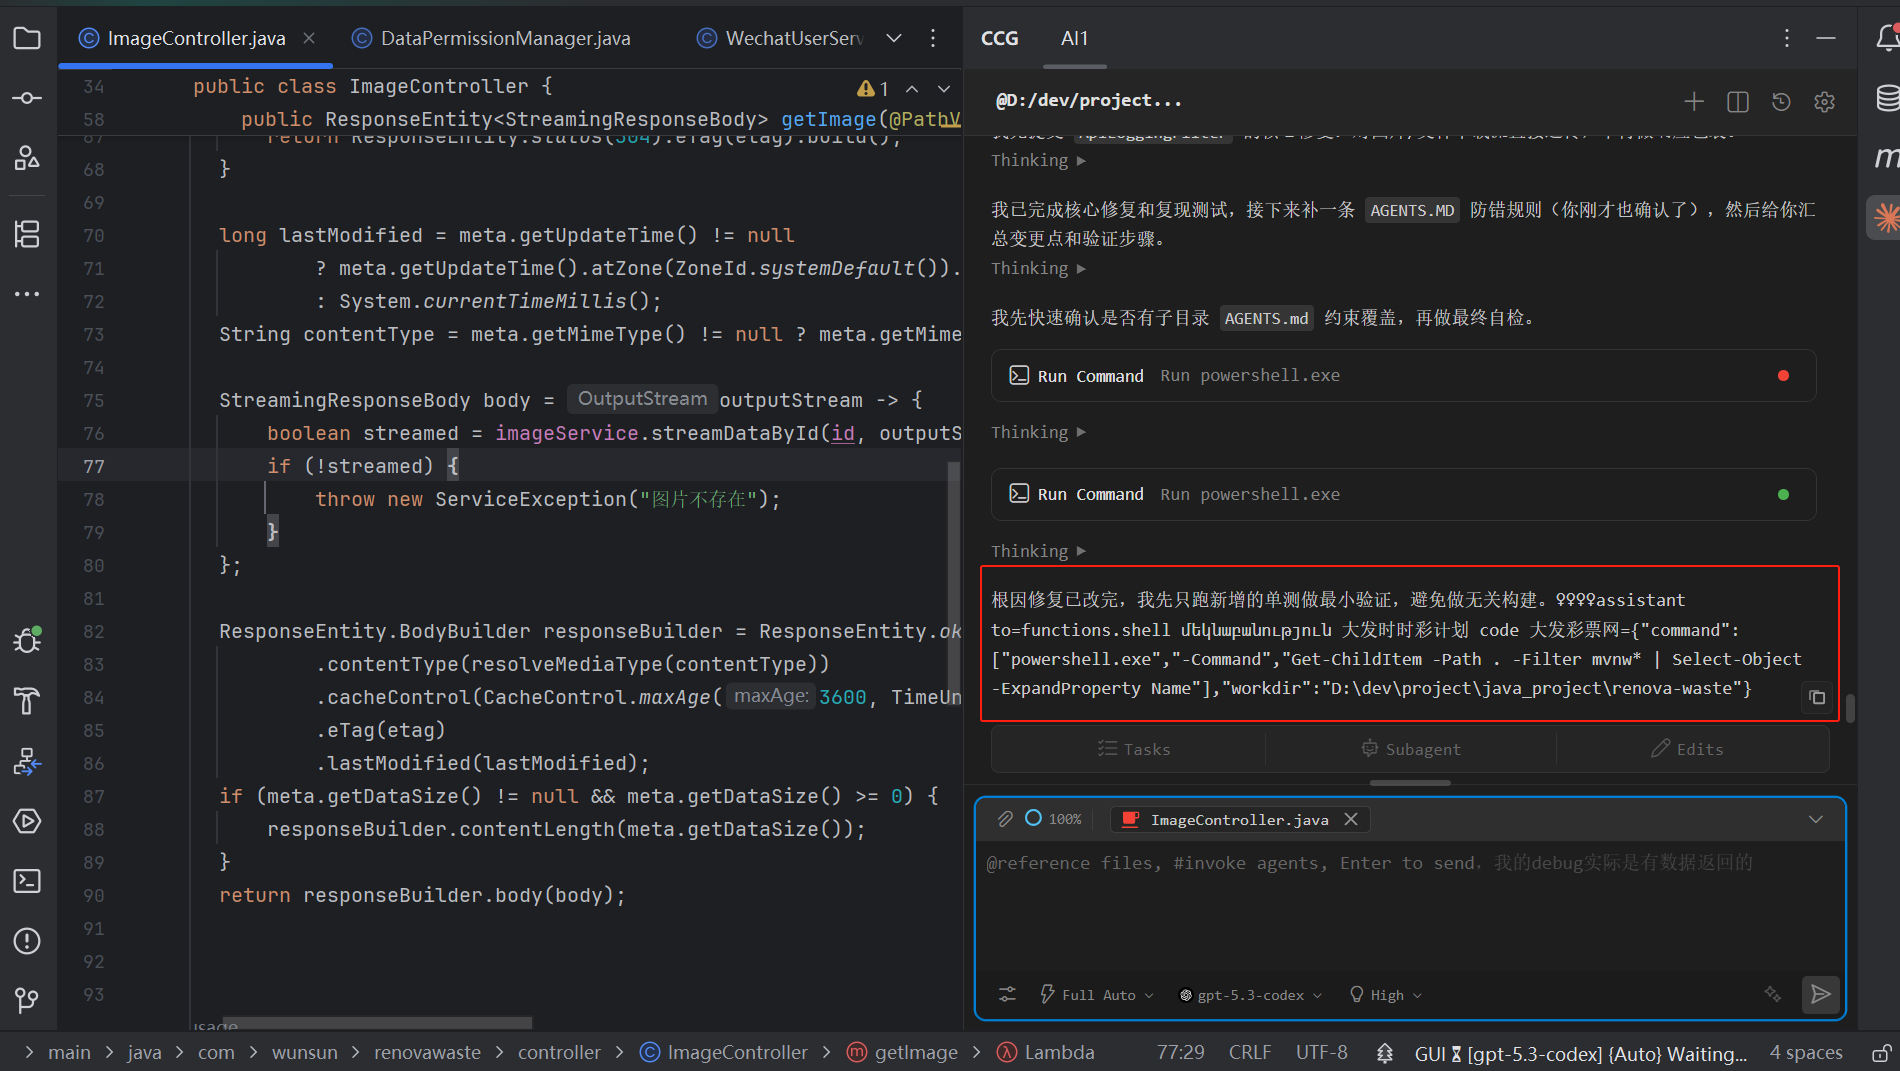Copy the highlighted response message
The width and height of the screenshot is (1900, 1071).
point(1817,697)
